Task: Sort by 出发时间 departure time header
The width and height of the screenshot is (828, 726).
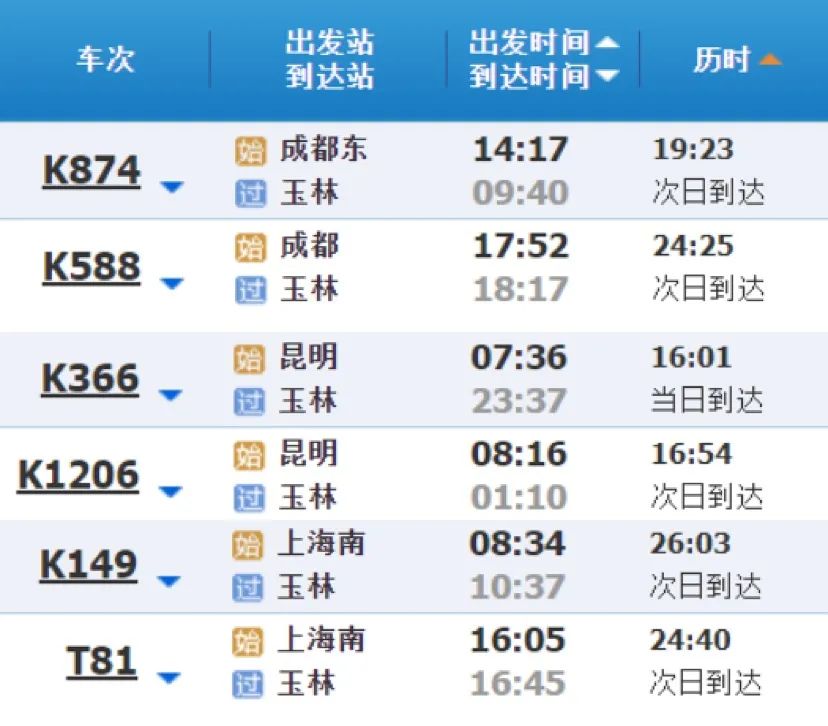Action: 544,43
